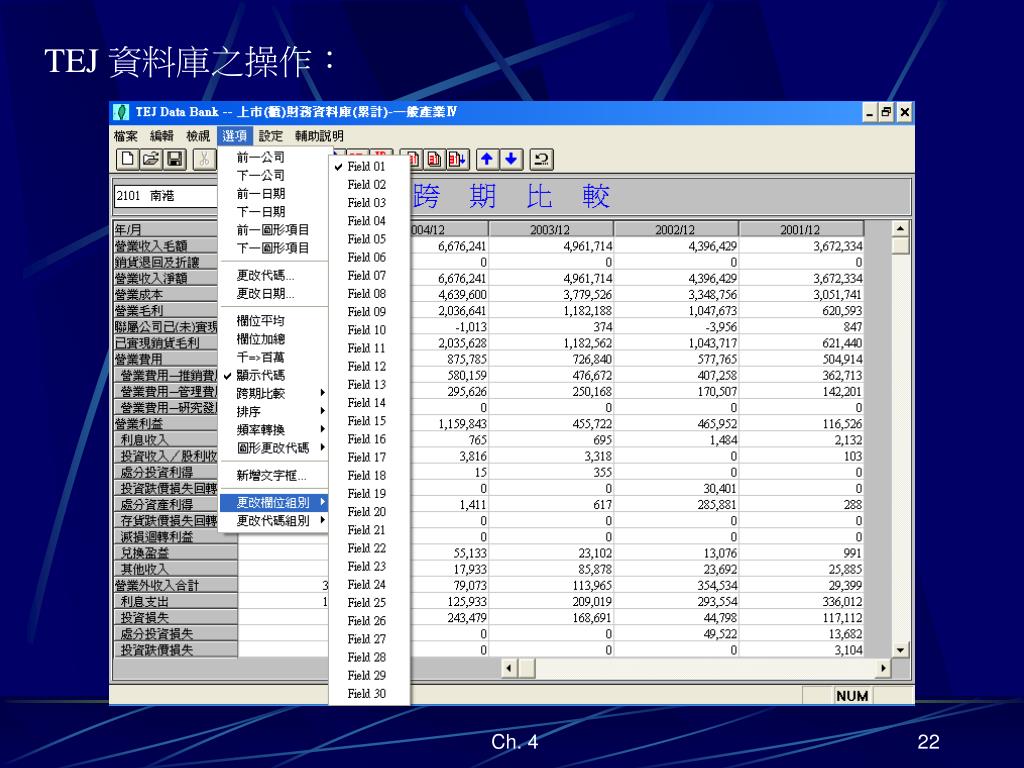Viewport: 1024px width, 768px height.
Task: Click the 2001/12 column header
Action: click(x=801, y=229)
